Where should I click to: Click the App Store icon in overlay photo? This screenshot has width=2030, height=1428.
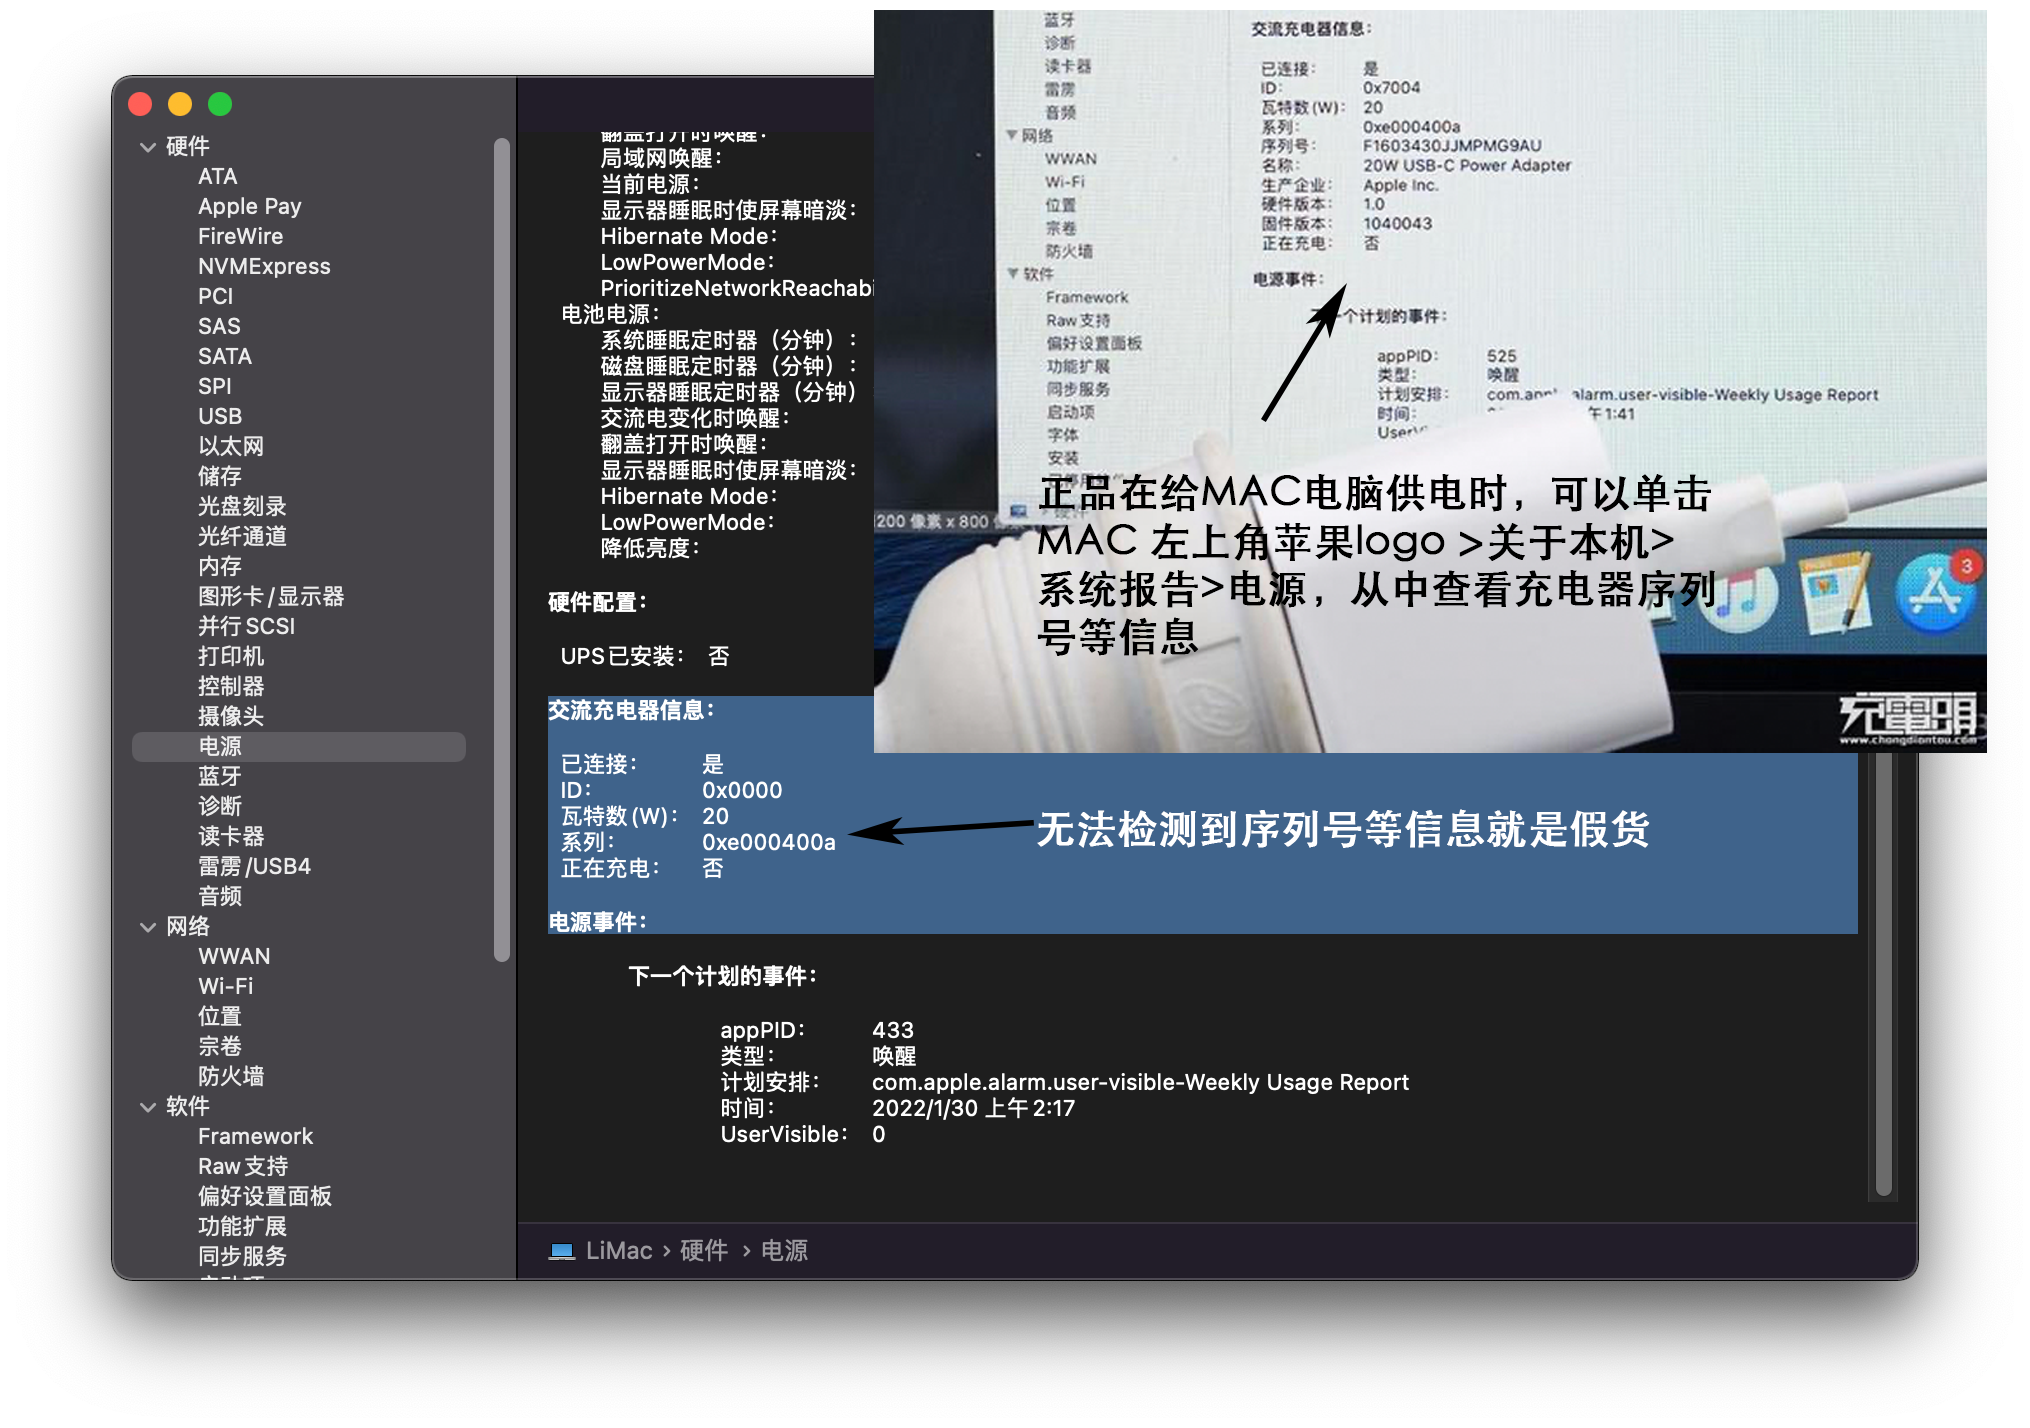pos(1935,593)
